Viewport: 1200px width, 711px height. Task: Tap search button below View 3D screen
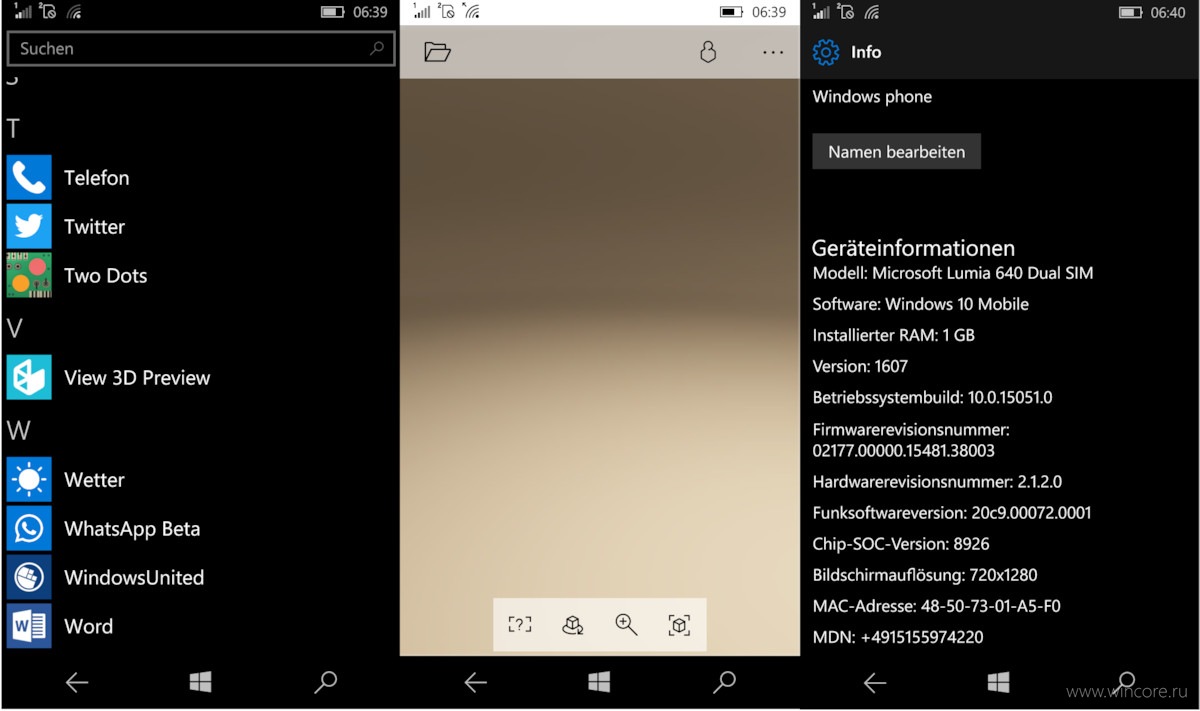[x=724, y=682]
